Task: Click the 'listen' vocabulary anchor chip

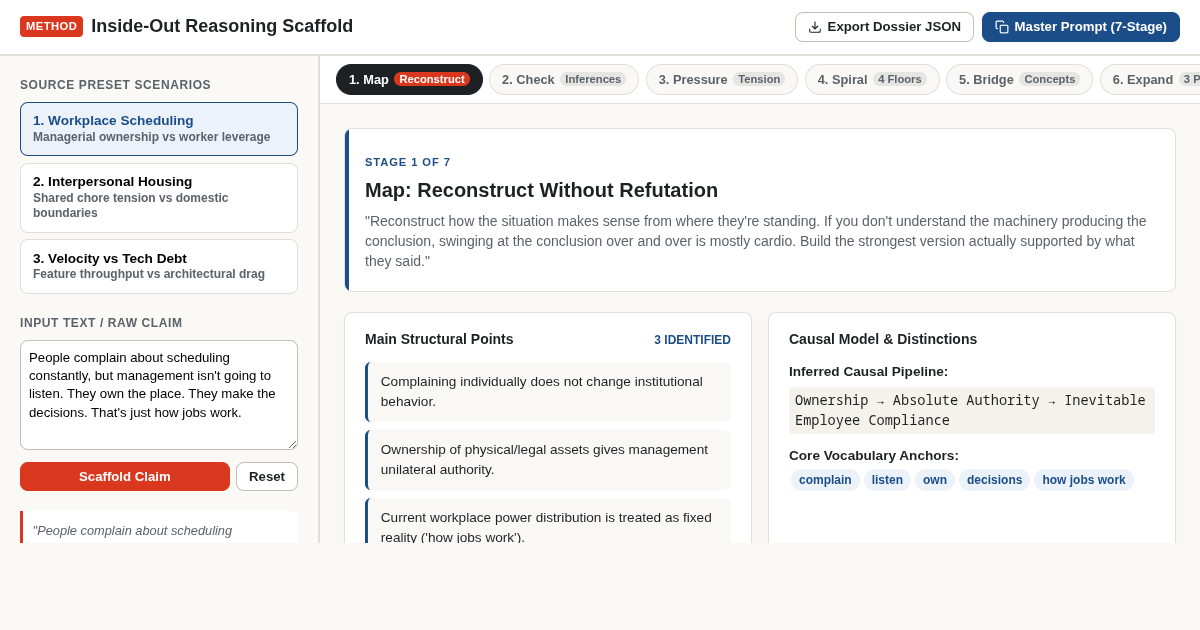Action: tap(887, 480)
